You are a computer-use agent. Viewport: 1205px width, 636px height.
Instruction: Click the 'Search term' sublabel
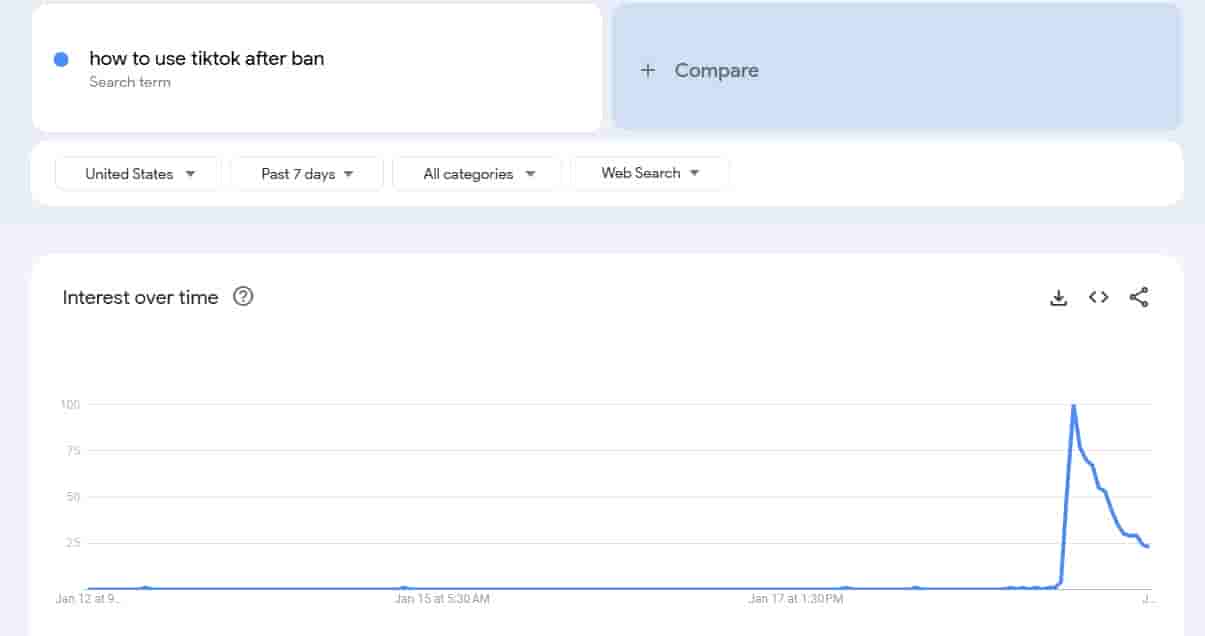click(130, 82)
